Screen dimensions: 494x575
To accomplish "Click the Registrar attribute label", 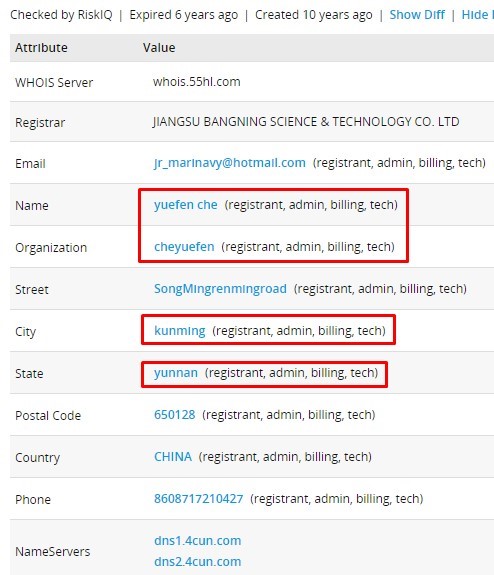I will (x=40, y=122).
